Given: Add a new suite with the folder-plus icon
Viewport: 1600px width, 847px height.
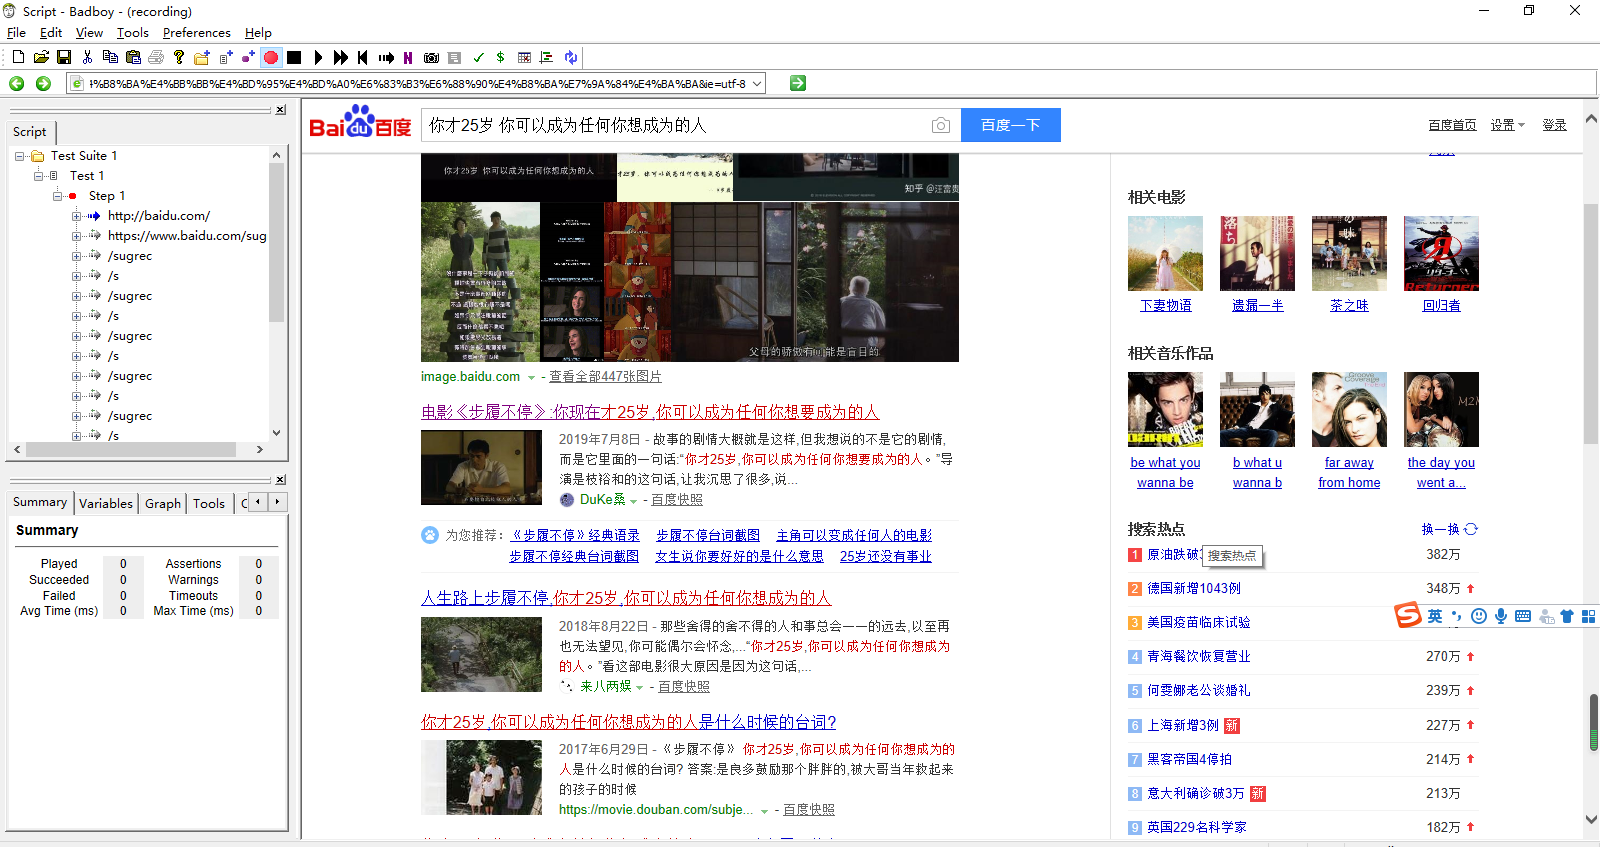Looking at the screenshot, I should [202, 57].
